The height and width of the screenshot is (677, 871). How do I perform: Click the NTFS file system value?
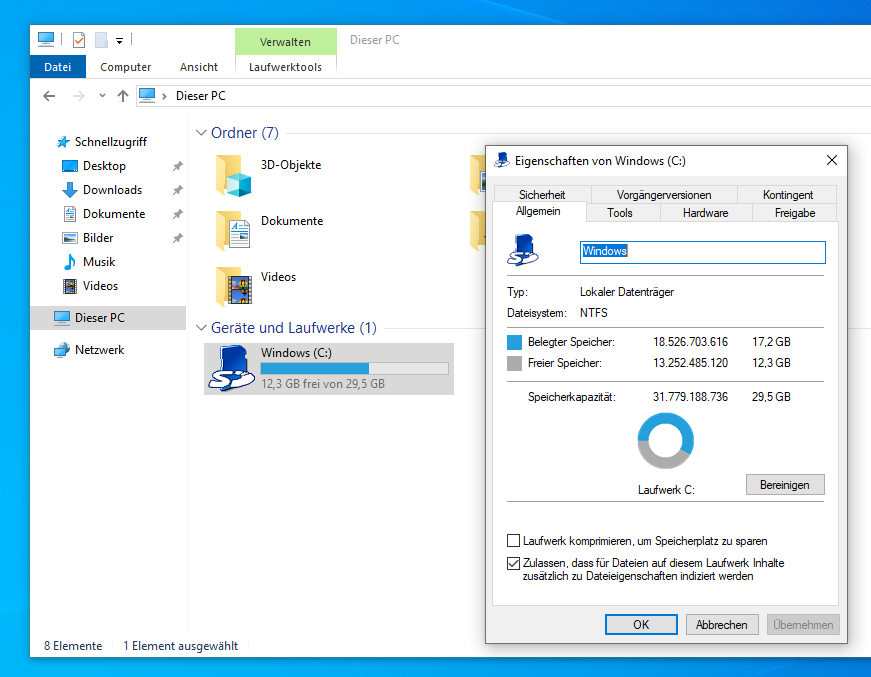click(594, 313)
